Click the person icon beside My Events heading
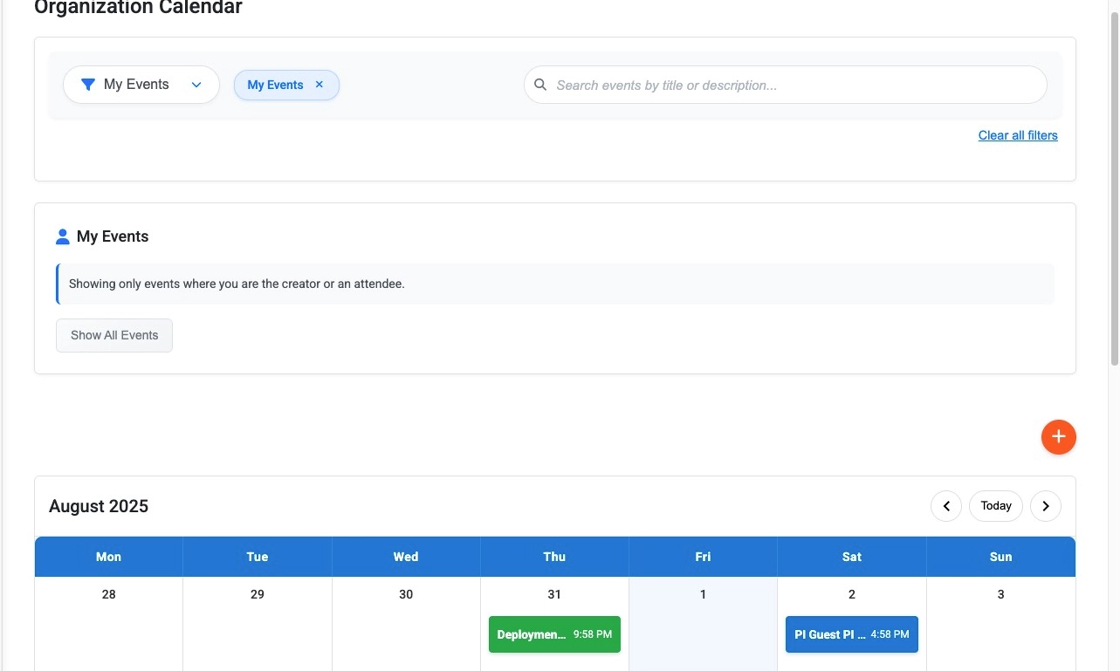The image size is (1120, 671). click(x=63, y=237)
